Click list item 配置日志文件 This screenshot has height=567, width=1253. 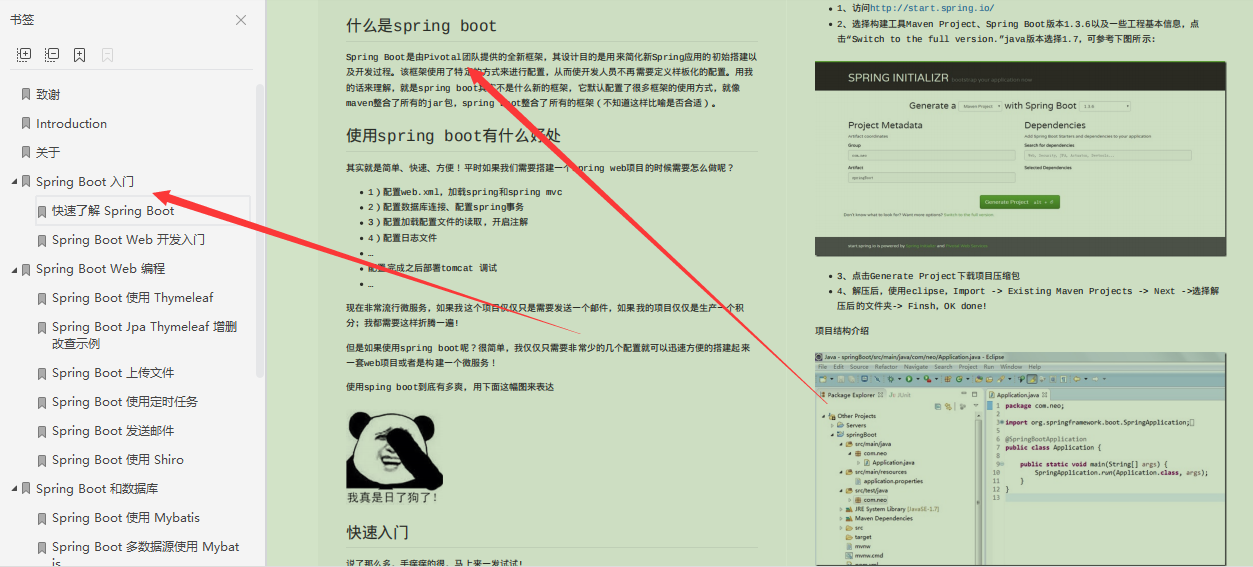pos(402,238)
